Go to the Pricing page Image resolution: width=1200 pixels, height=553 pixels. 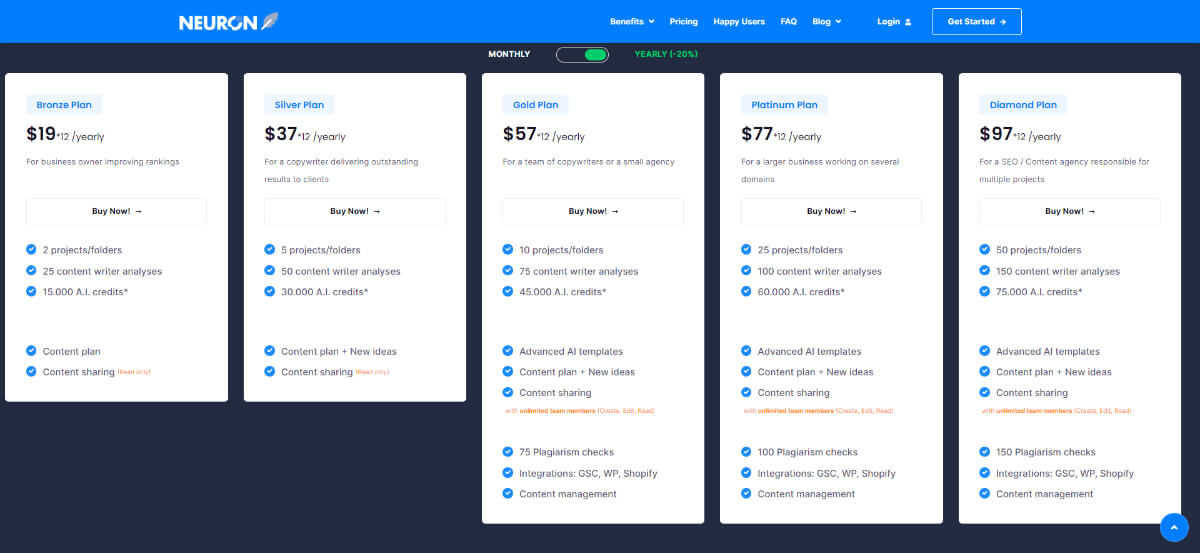684,21
